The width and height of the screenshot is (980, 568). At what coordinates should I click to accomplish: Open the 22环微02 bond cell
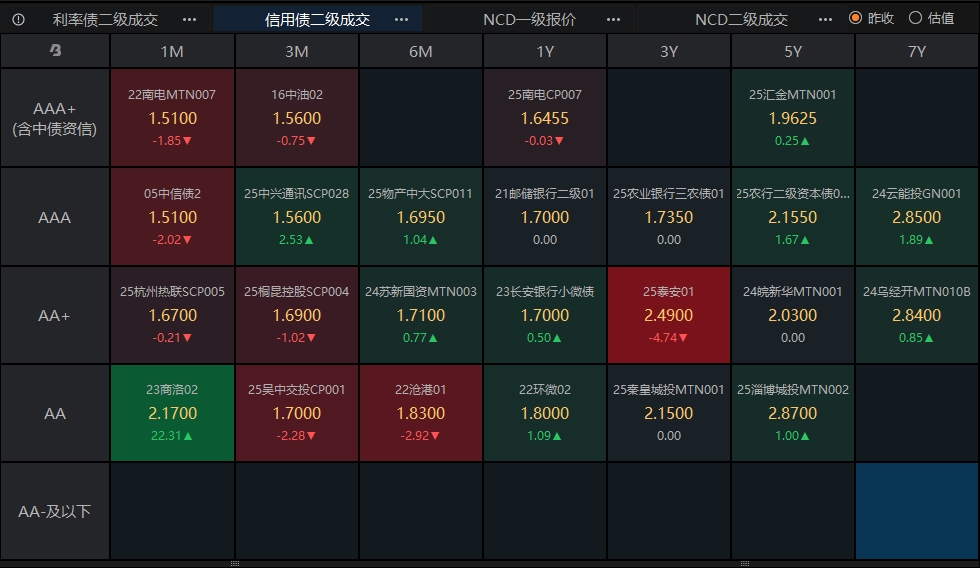545,413
